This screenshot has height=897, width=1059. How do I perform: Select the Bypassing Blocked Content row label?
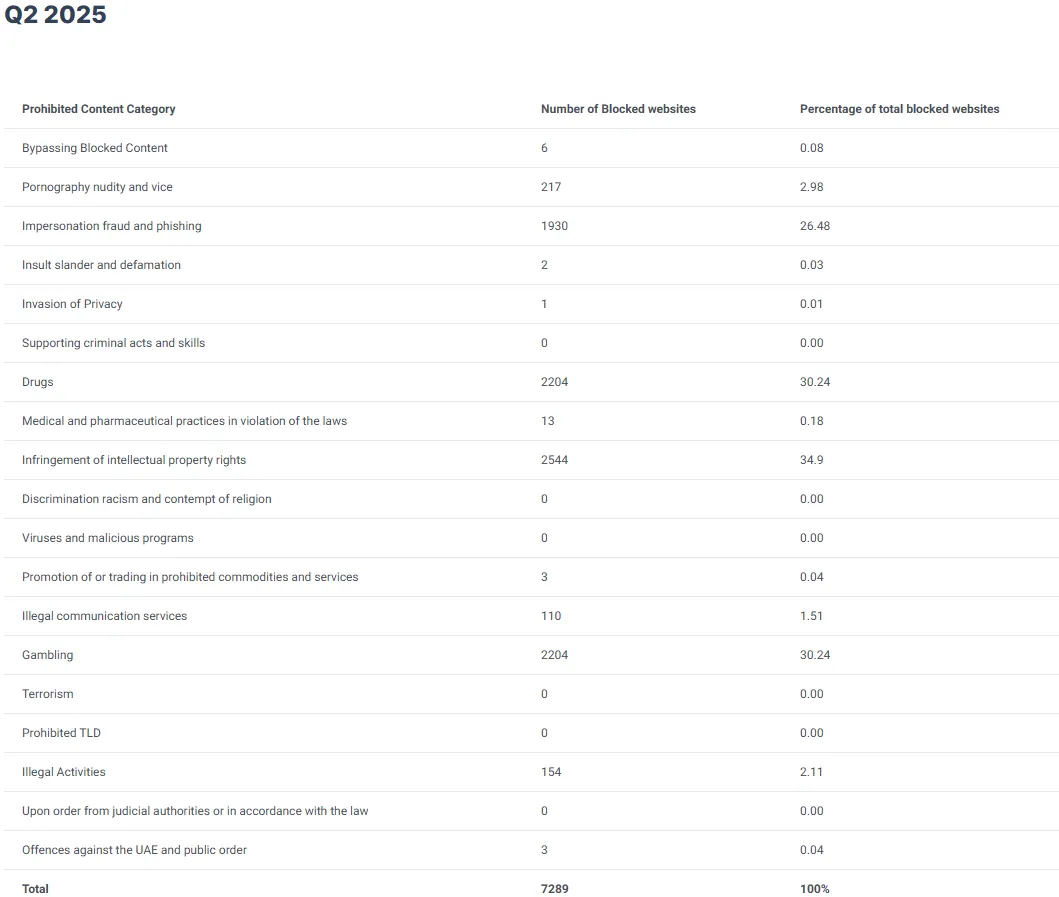[95, 148]
